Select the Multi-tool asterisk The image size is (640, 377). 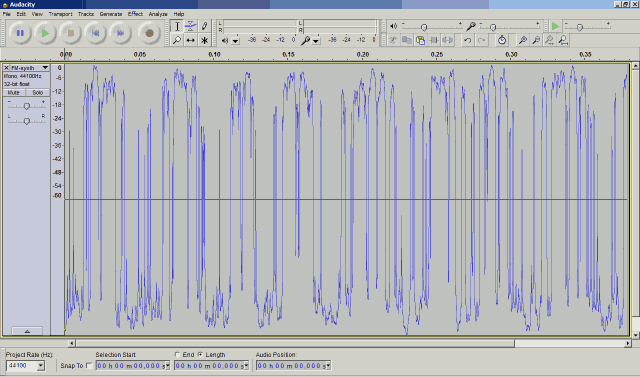[204, 40]
